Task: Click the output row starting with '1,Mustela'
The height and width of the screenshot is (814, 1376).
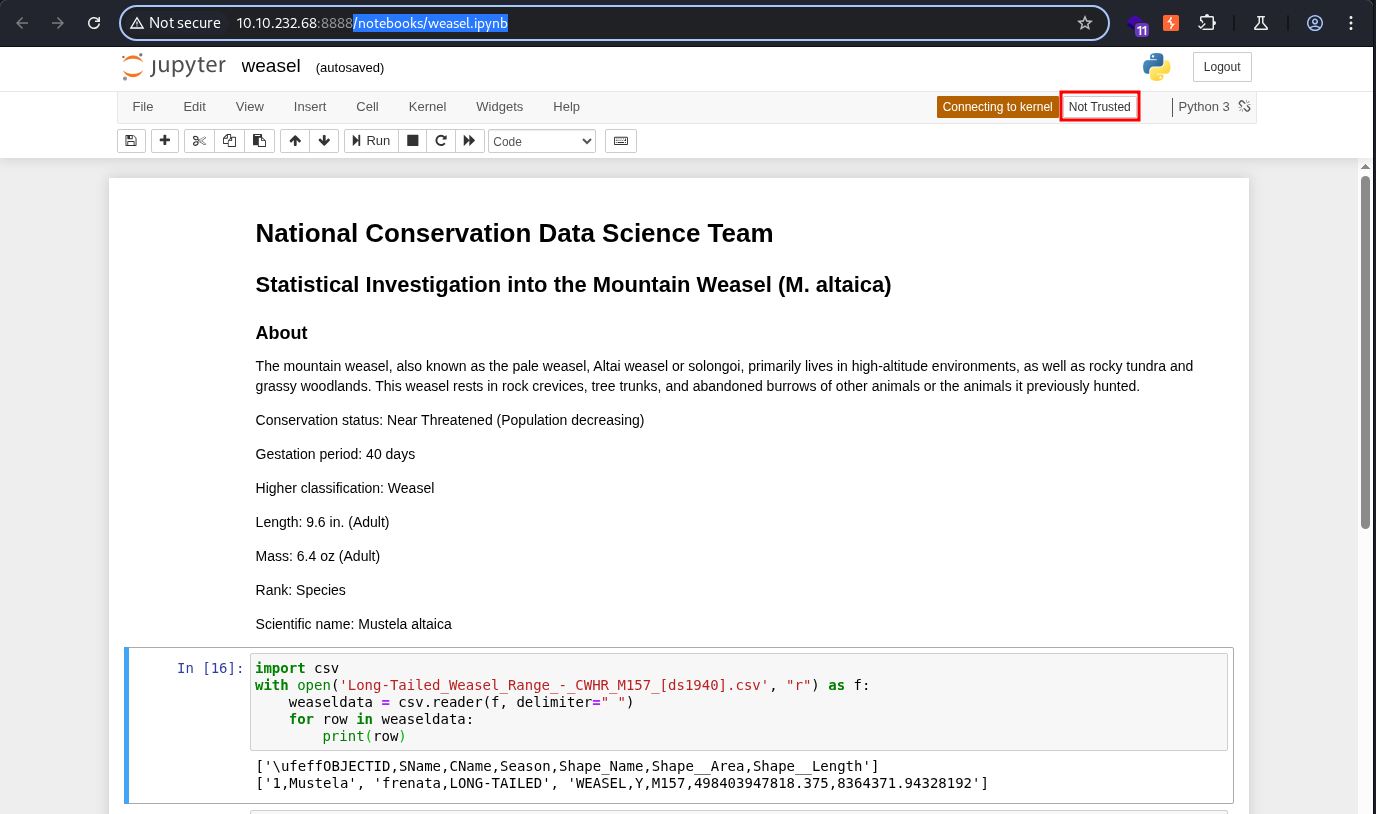Action: tap(622, 783)
